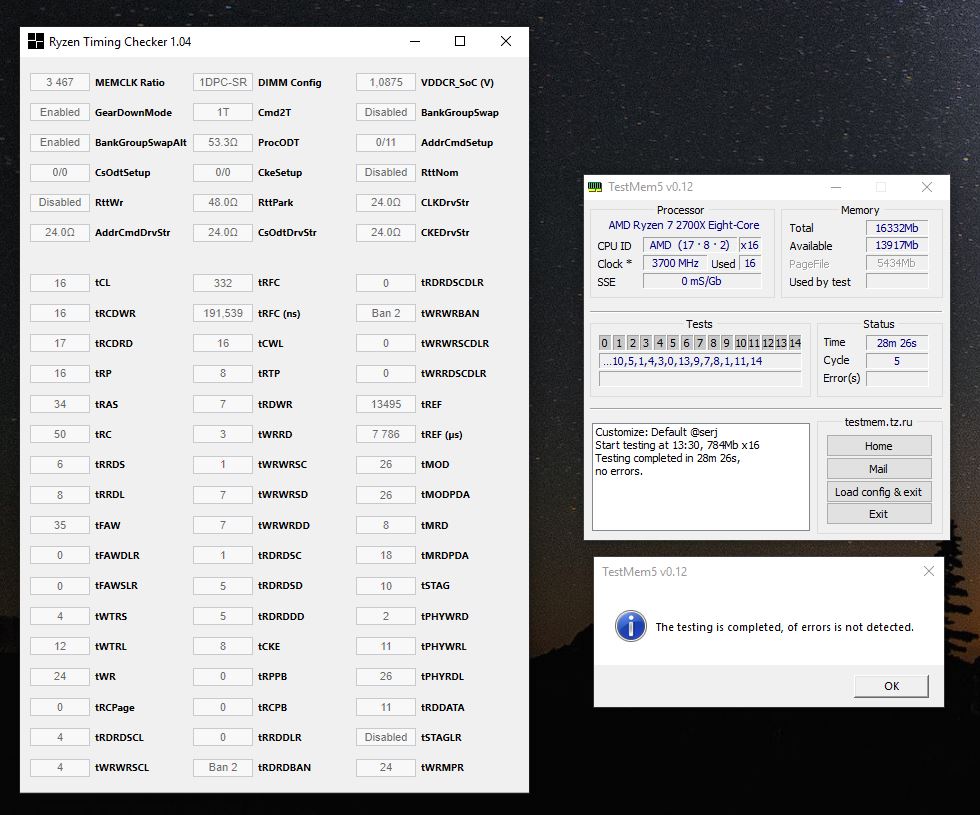Click Load config & exit button
The width and height of the screenshot is (980, 815).
click(x=879, y=492)
